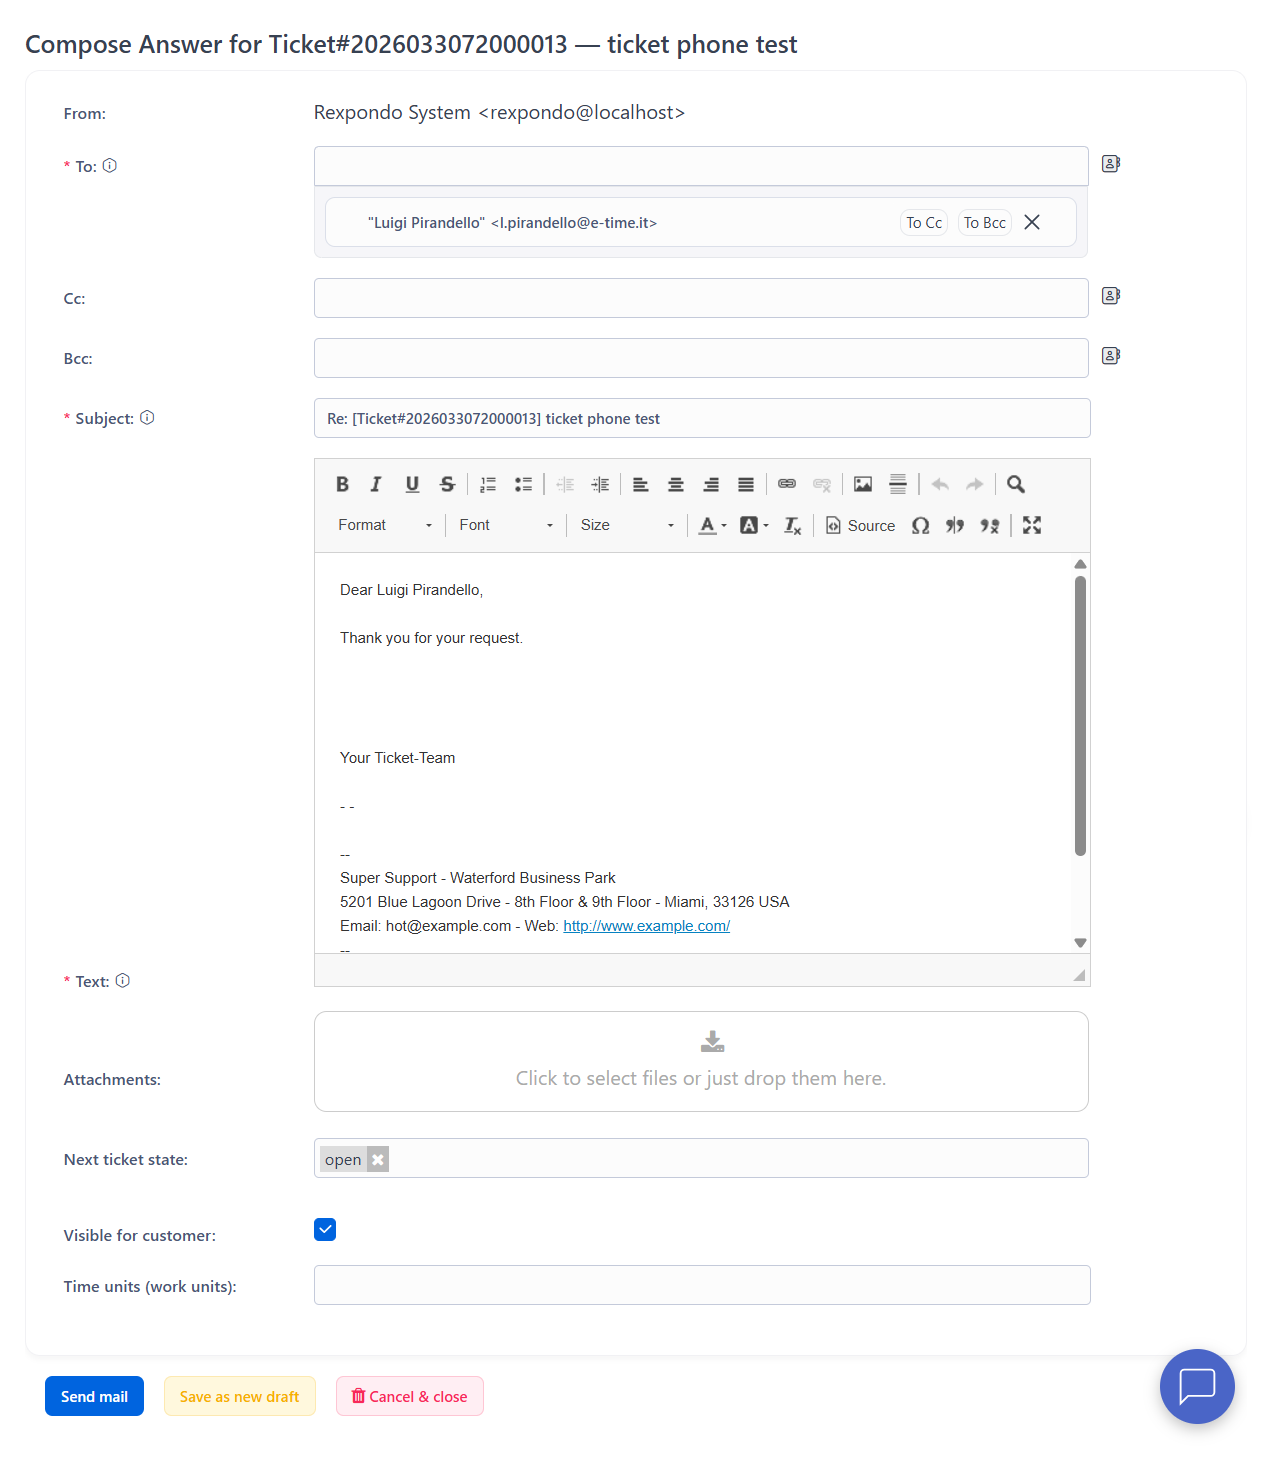Undo last editor action
The image size is (1272, 1460).
coord(940,484)
